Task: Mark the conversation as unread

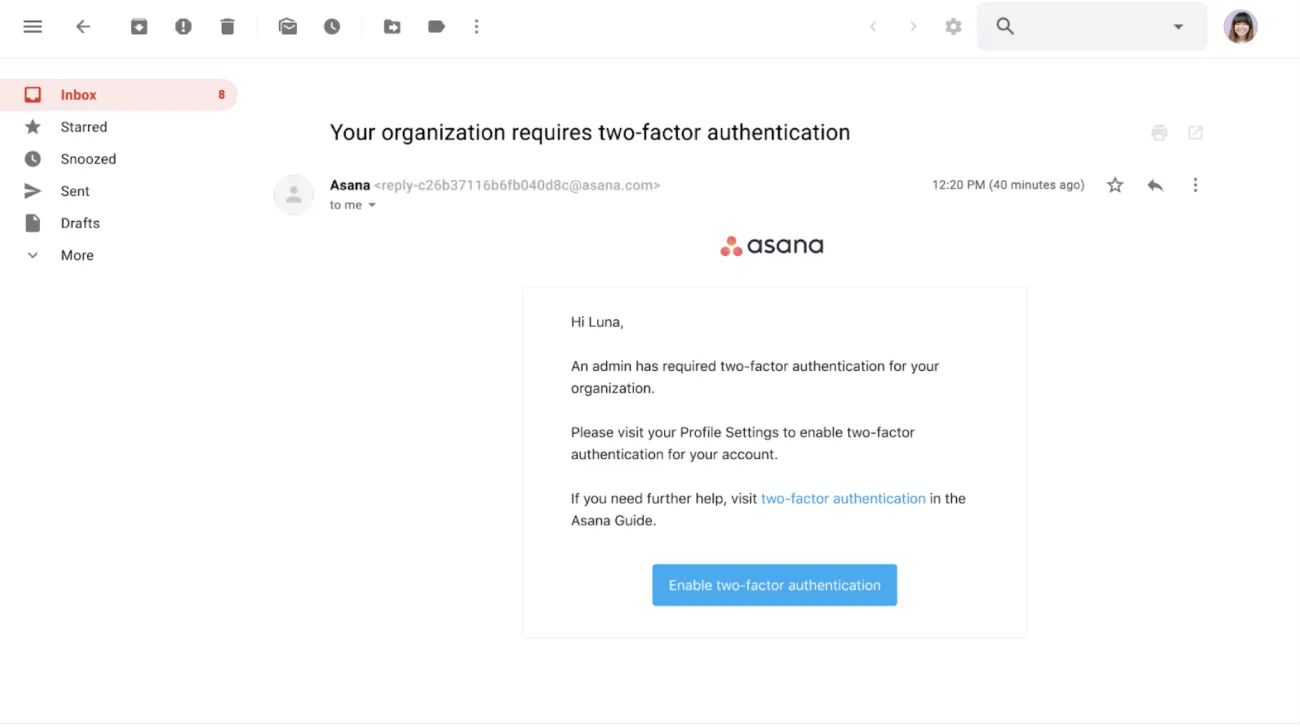Action: pos(288,26)
